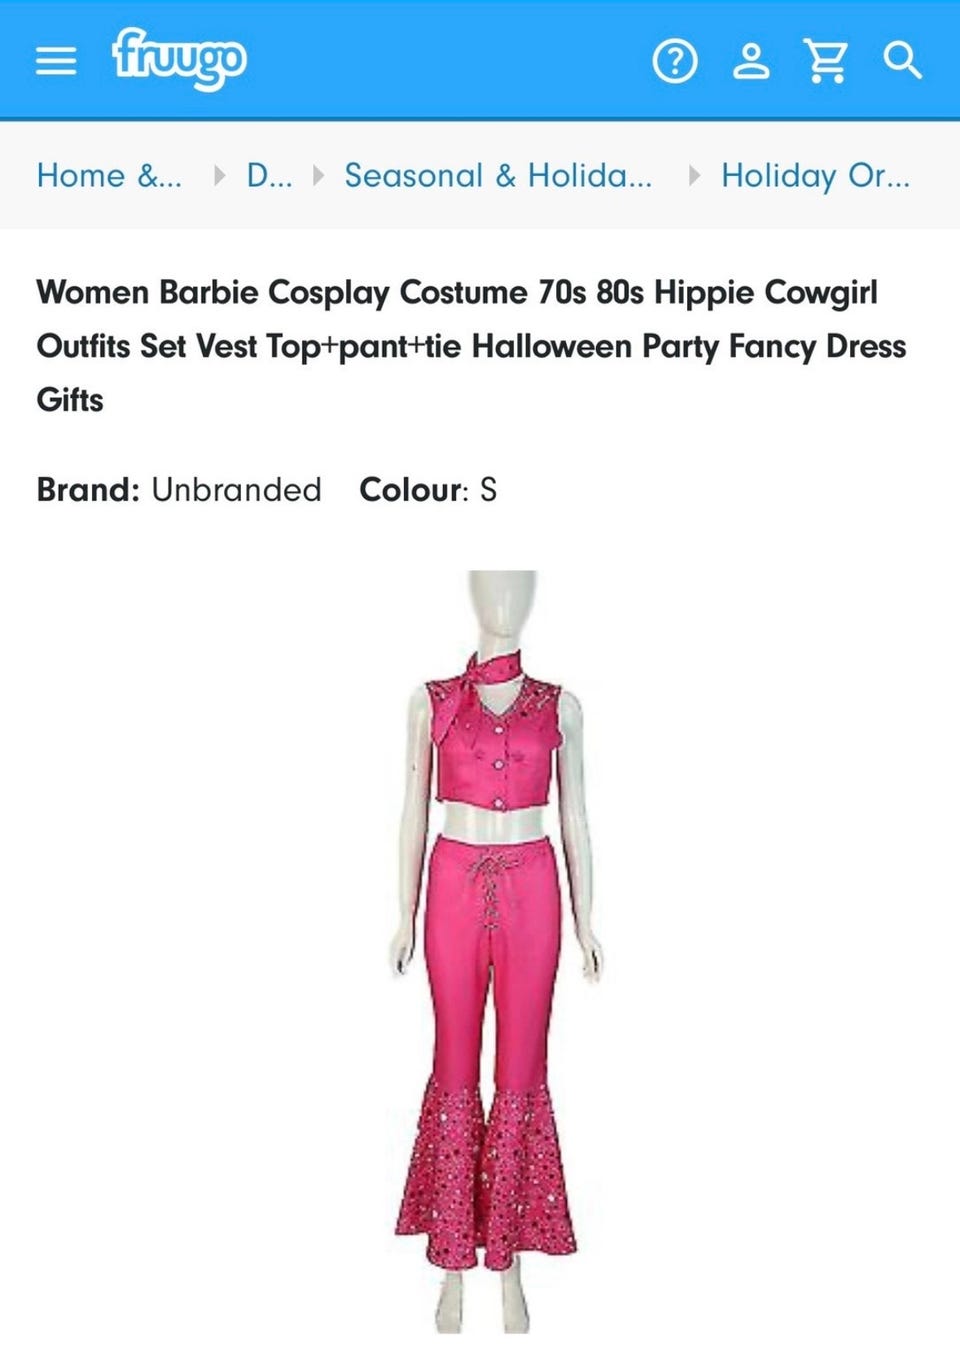Click the Colour: S label
Image resolution: width=960 pixels, height=1370 pixels.
point(428,490)
